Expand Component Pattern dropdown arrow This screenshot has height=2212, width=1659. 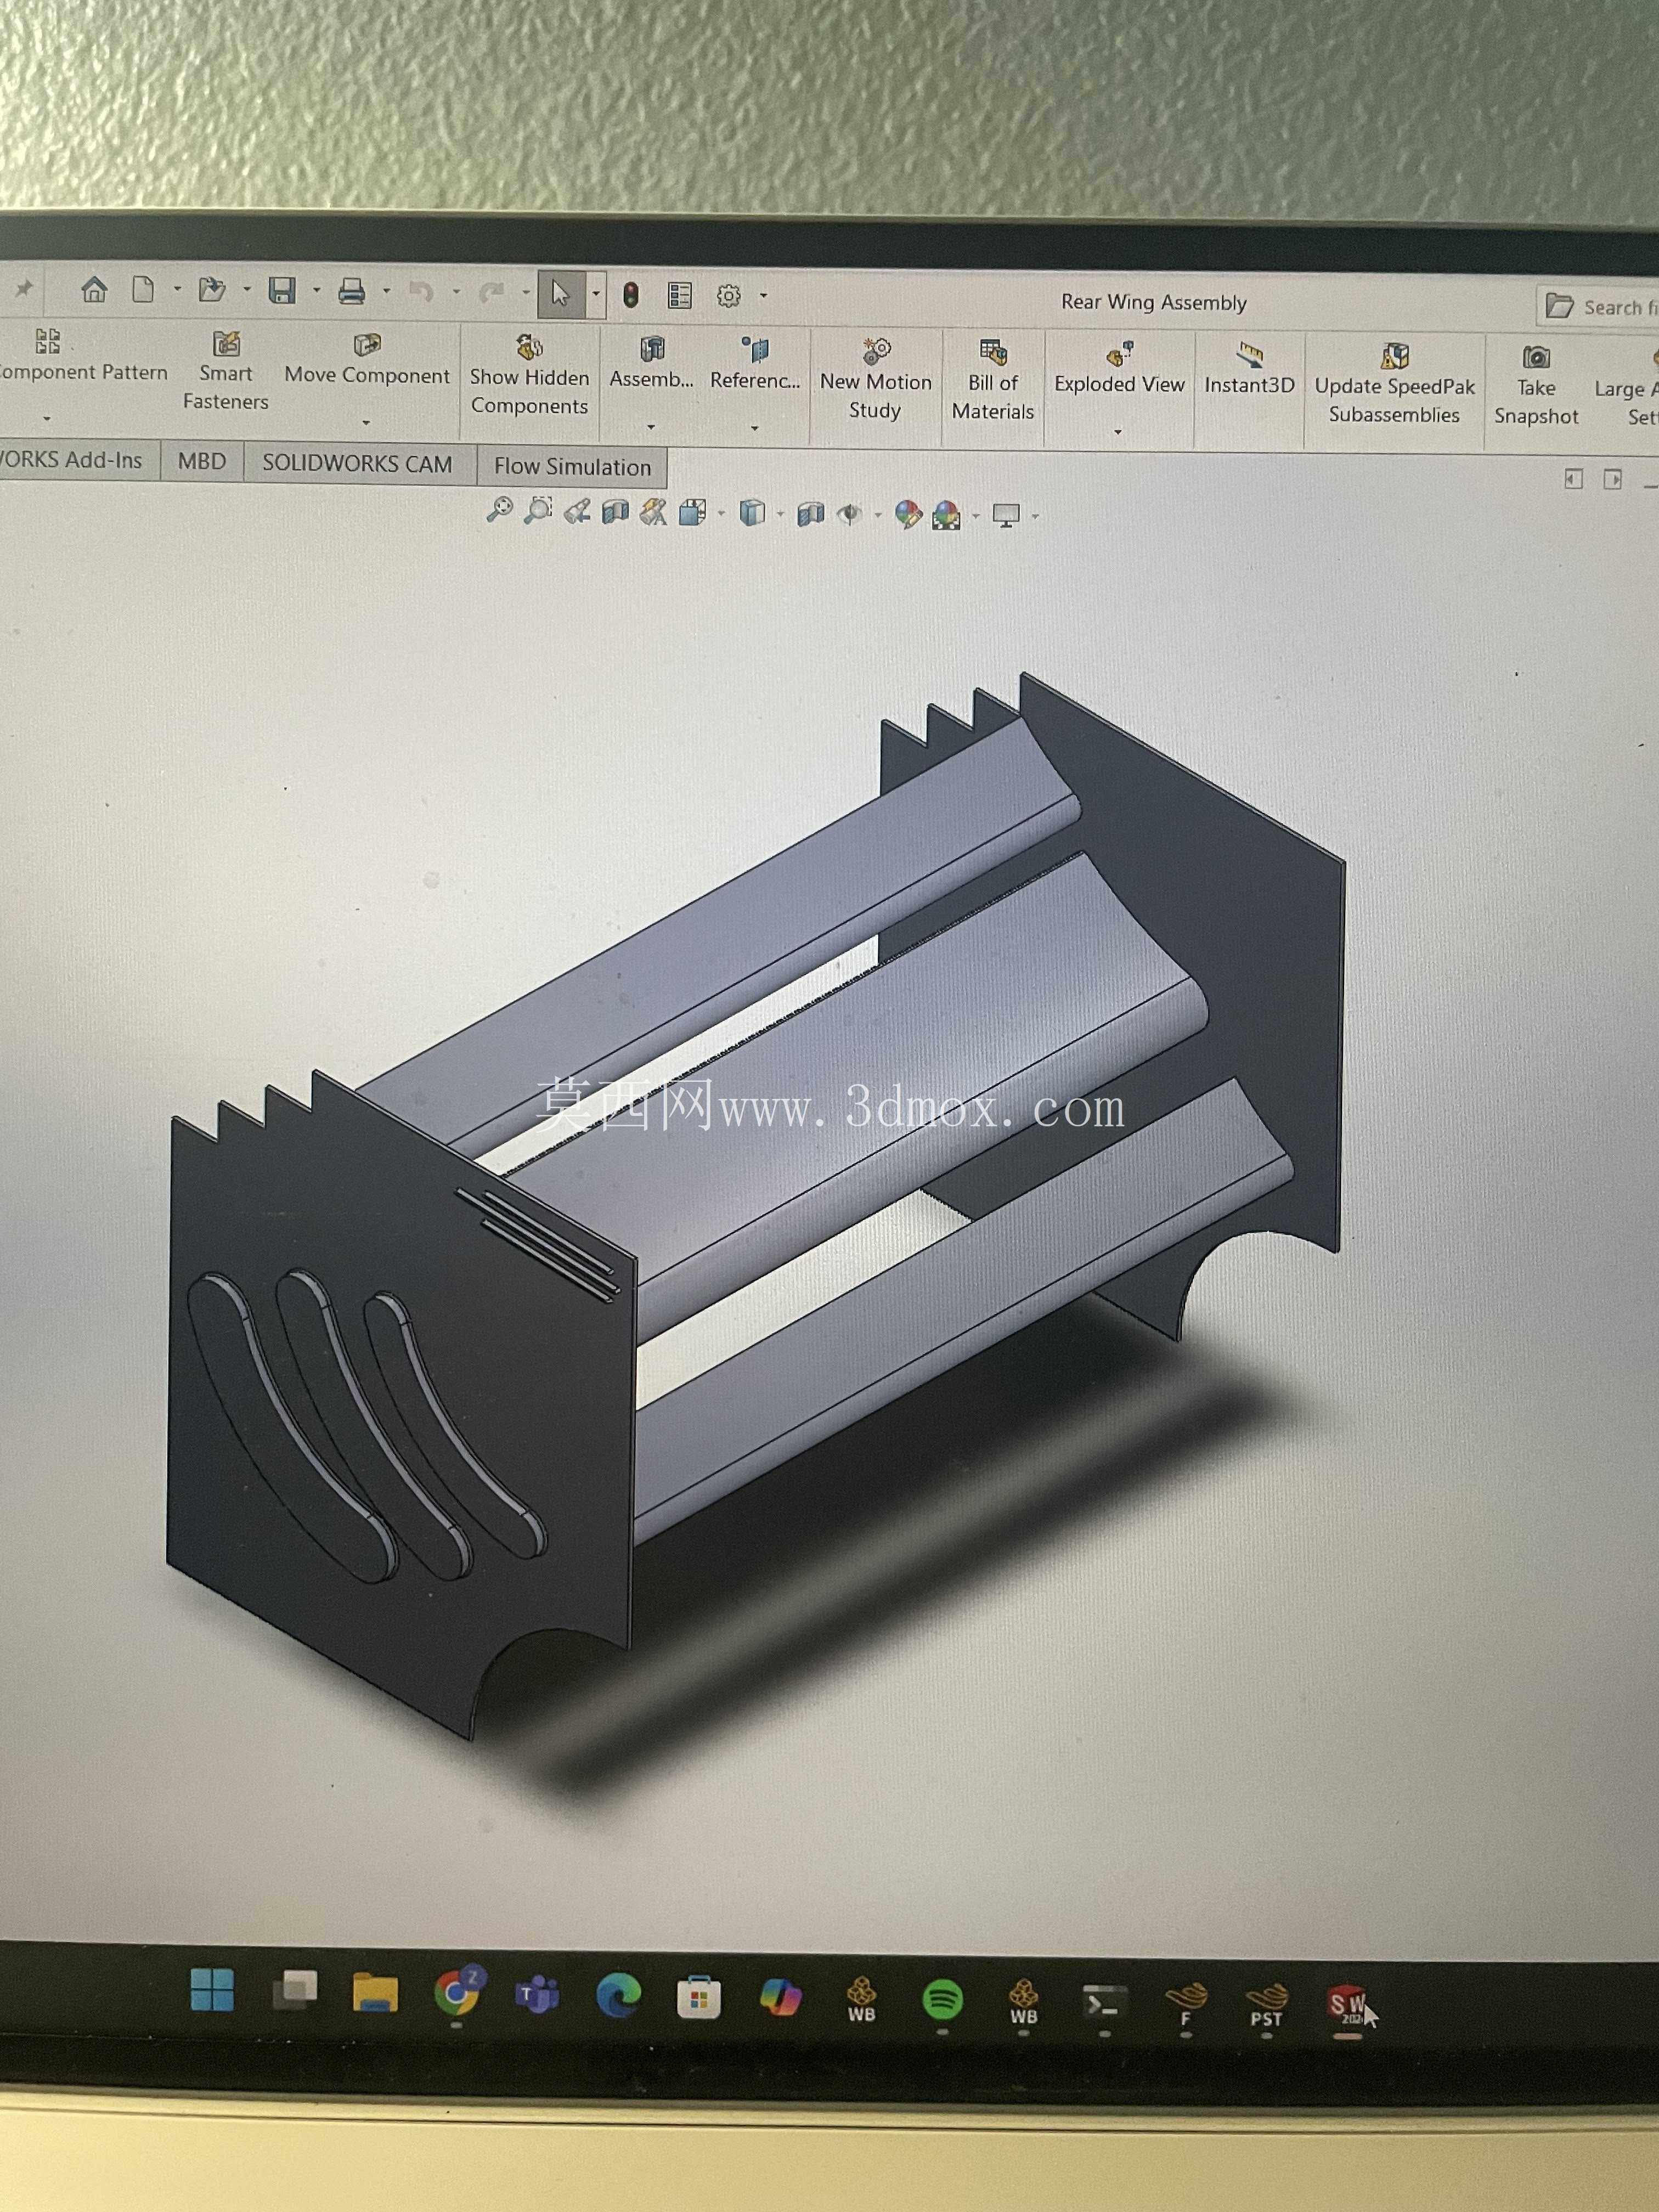(x=46, y=418)
